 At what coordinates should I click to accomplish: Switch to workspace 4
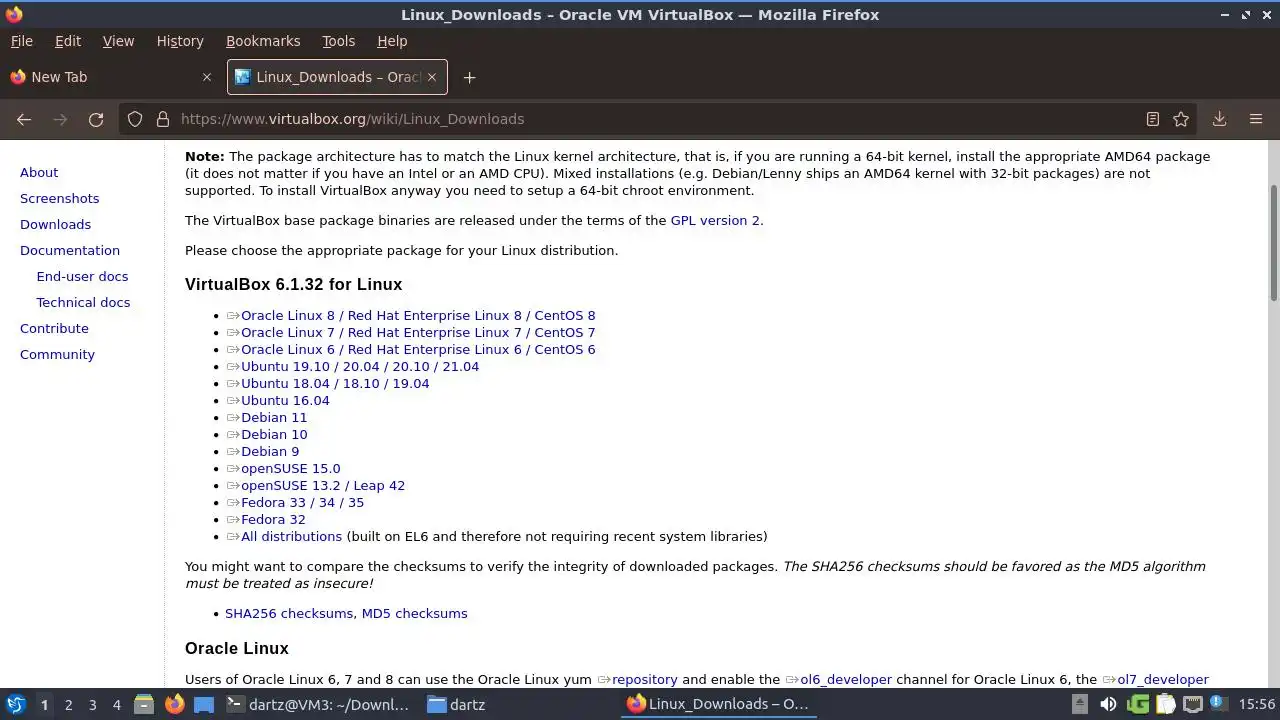(116, 704)
